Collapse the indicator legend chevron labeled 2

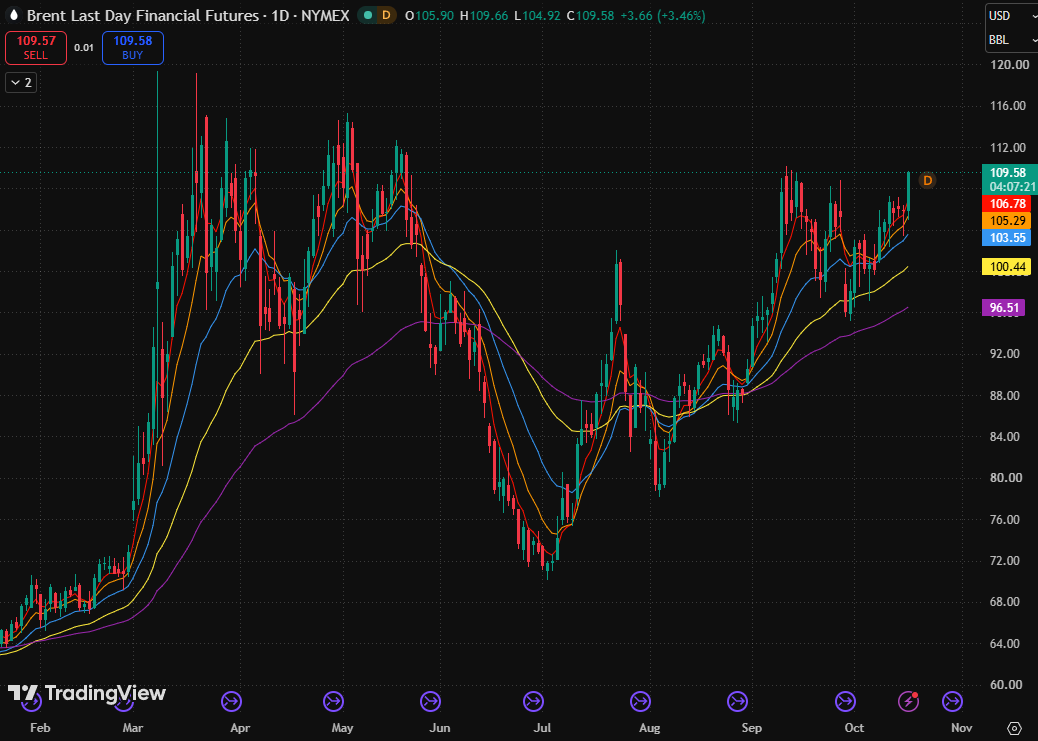21,83
